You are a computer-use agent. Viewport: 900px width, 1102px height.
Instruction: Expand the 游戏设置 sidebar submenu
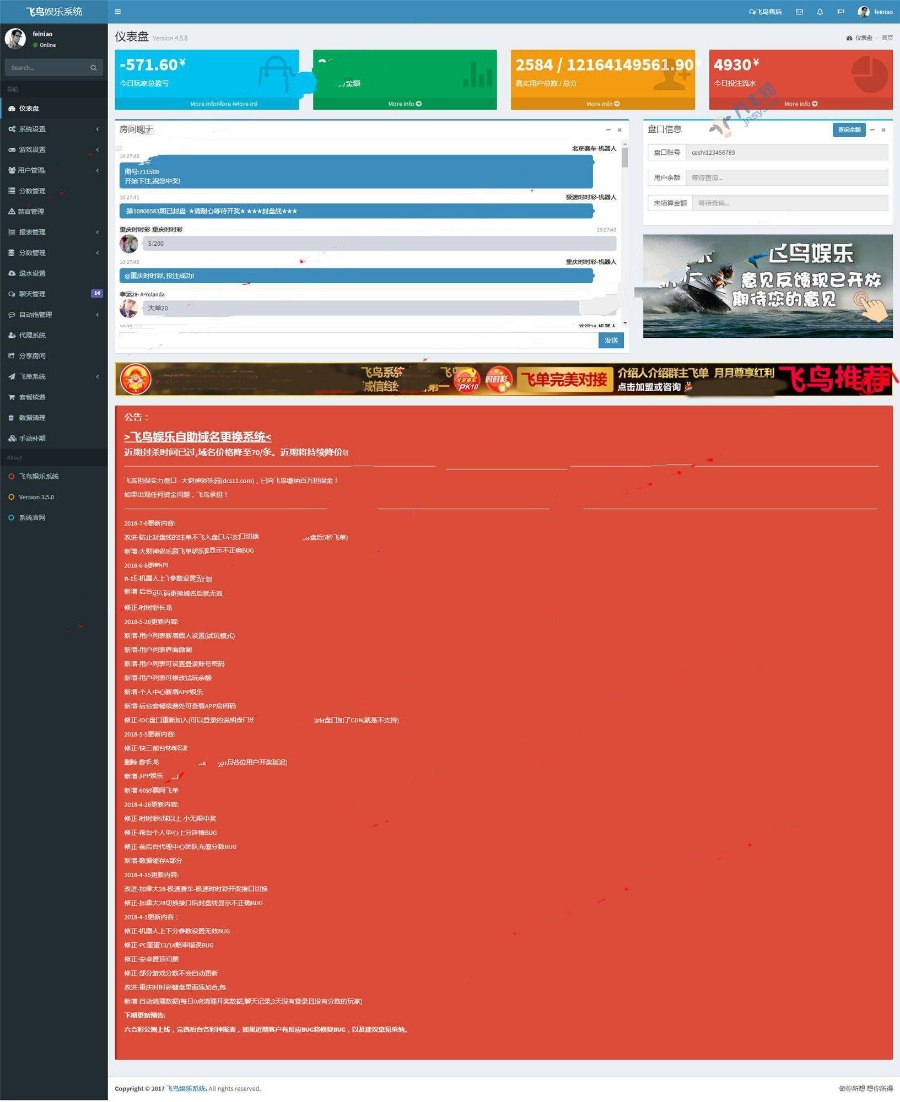point(53,150)
